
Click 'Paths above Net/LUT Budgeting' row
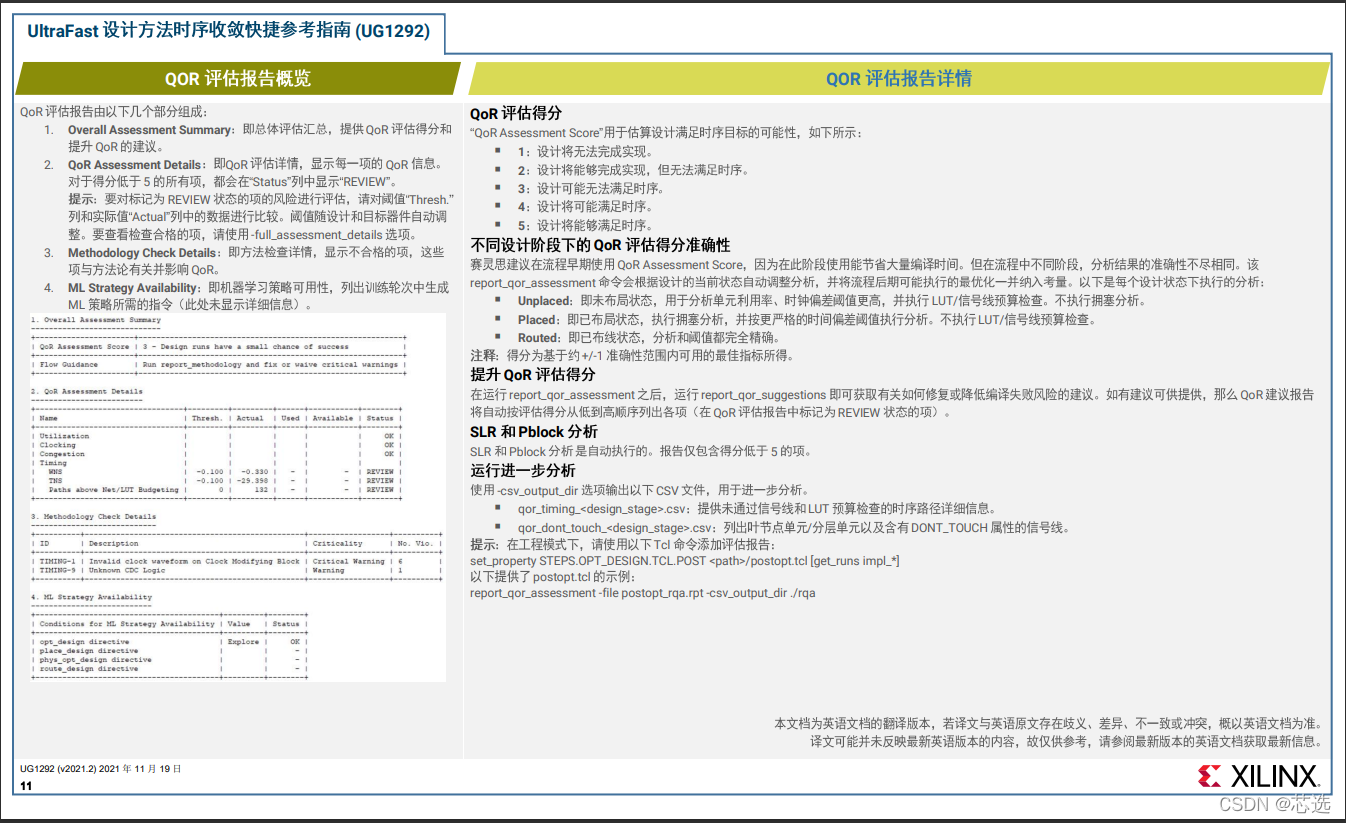[219, 490]
